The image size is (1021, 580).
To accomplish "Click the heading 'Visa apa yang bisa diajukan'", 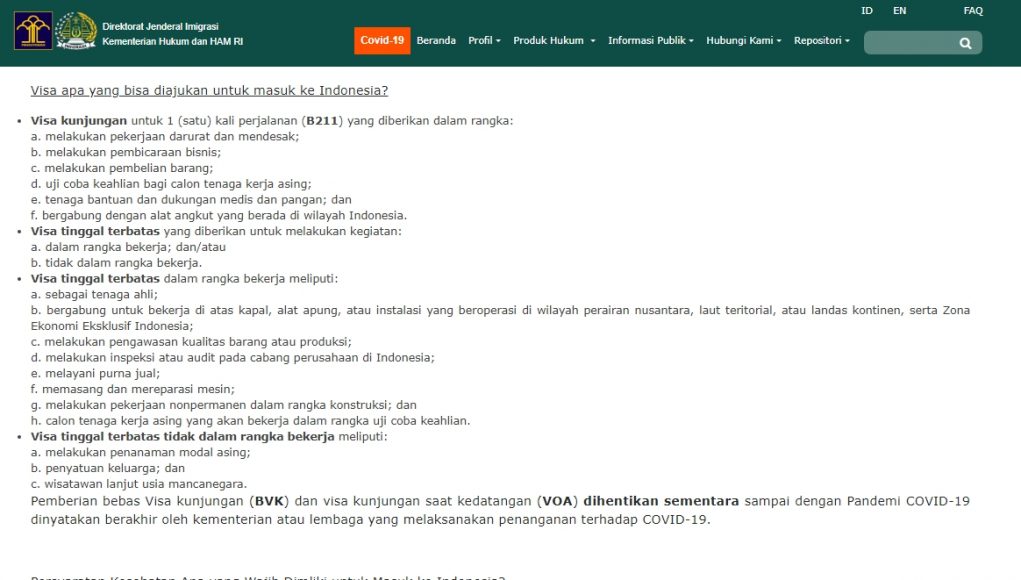I will tap(209, 91).
